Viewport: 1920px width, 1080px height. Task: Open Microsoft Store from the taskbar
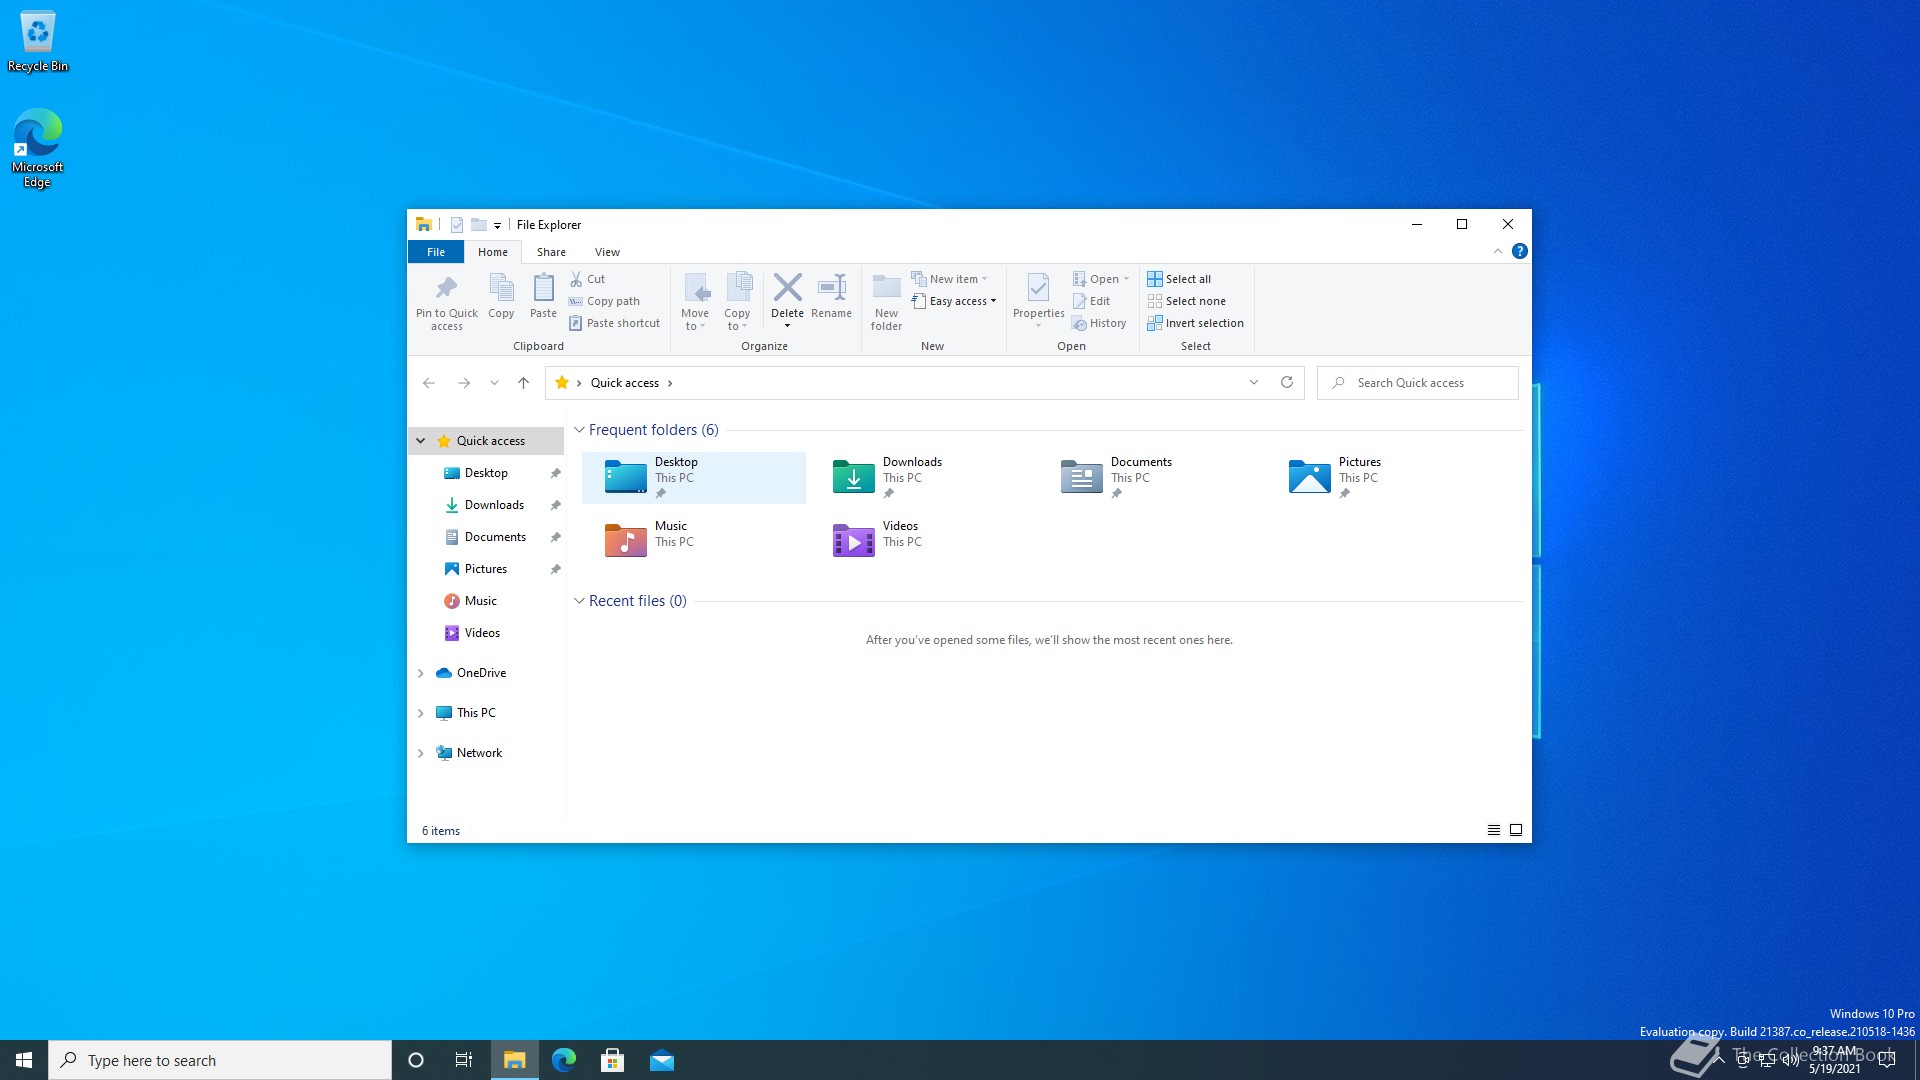612,1060
